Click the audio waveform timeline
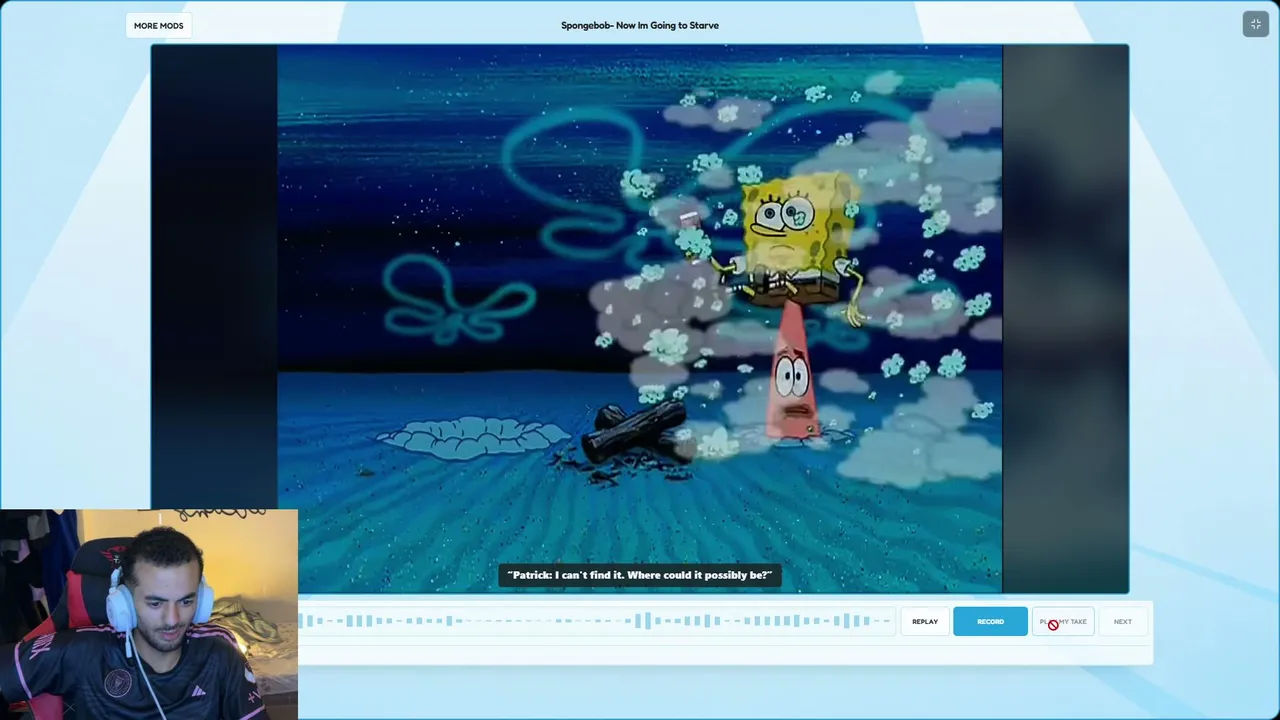 point(595,621)
